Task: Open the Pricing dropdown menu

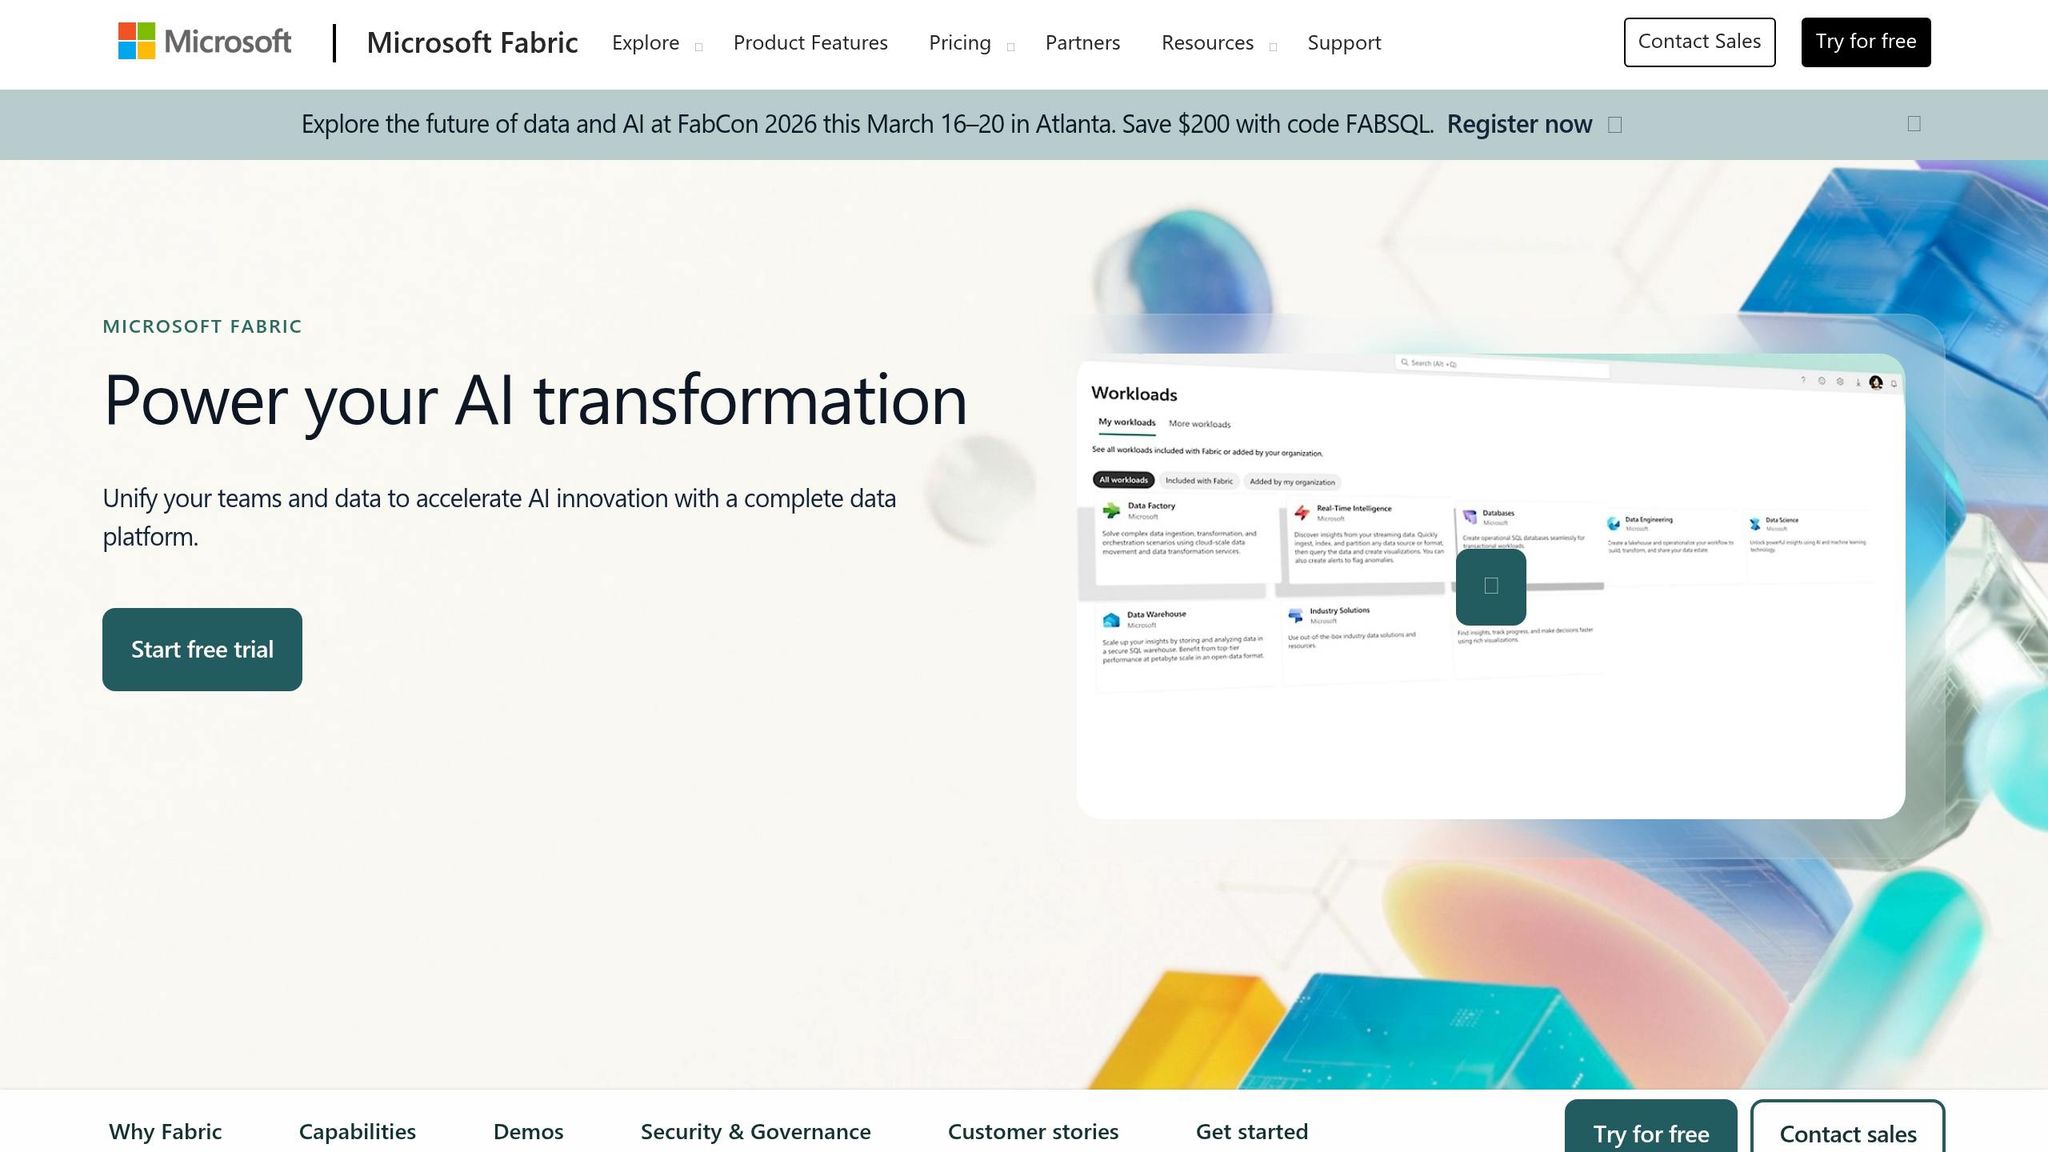Action: 959,43
